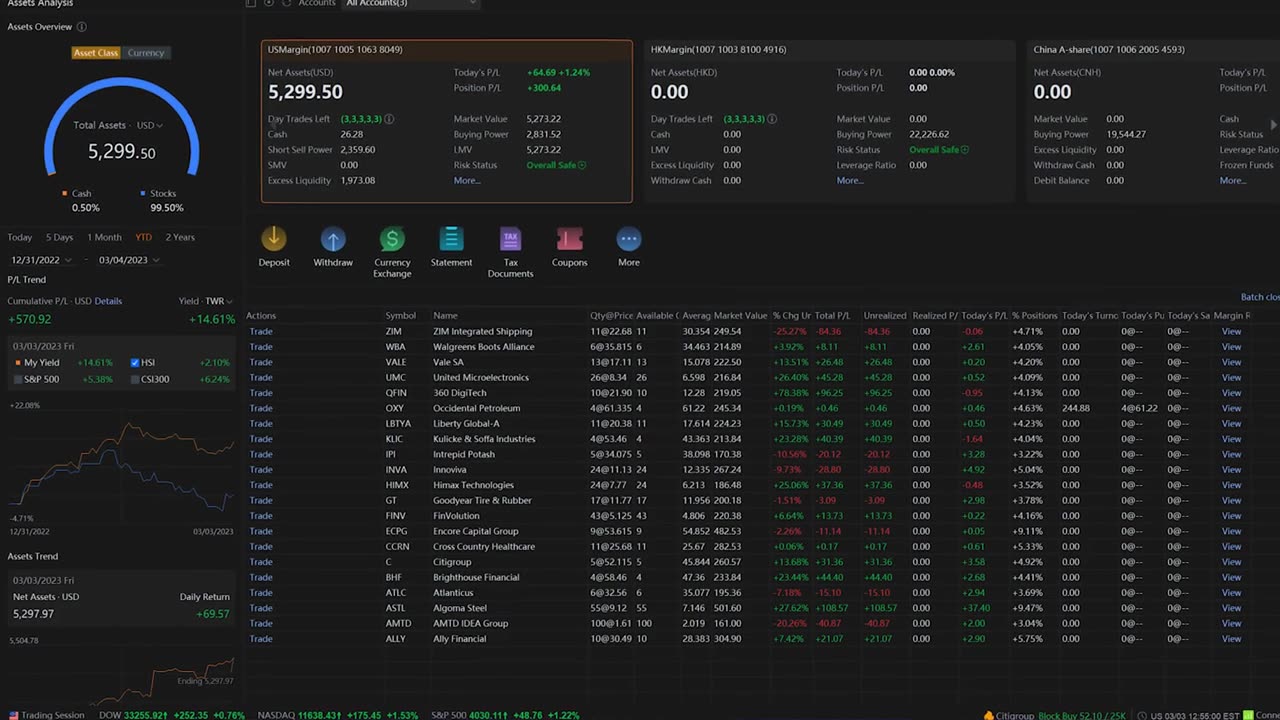Screen dimensions: 1280x720
Task: Open the Statement icon
Action: click(451, 239)
